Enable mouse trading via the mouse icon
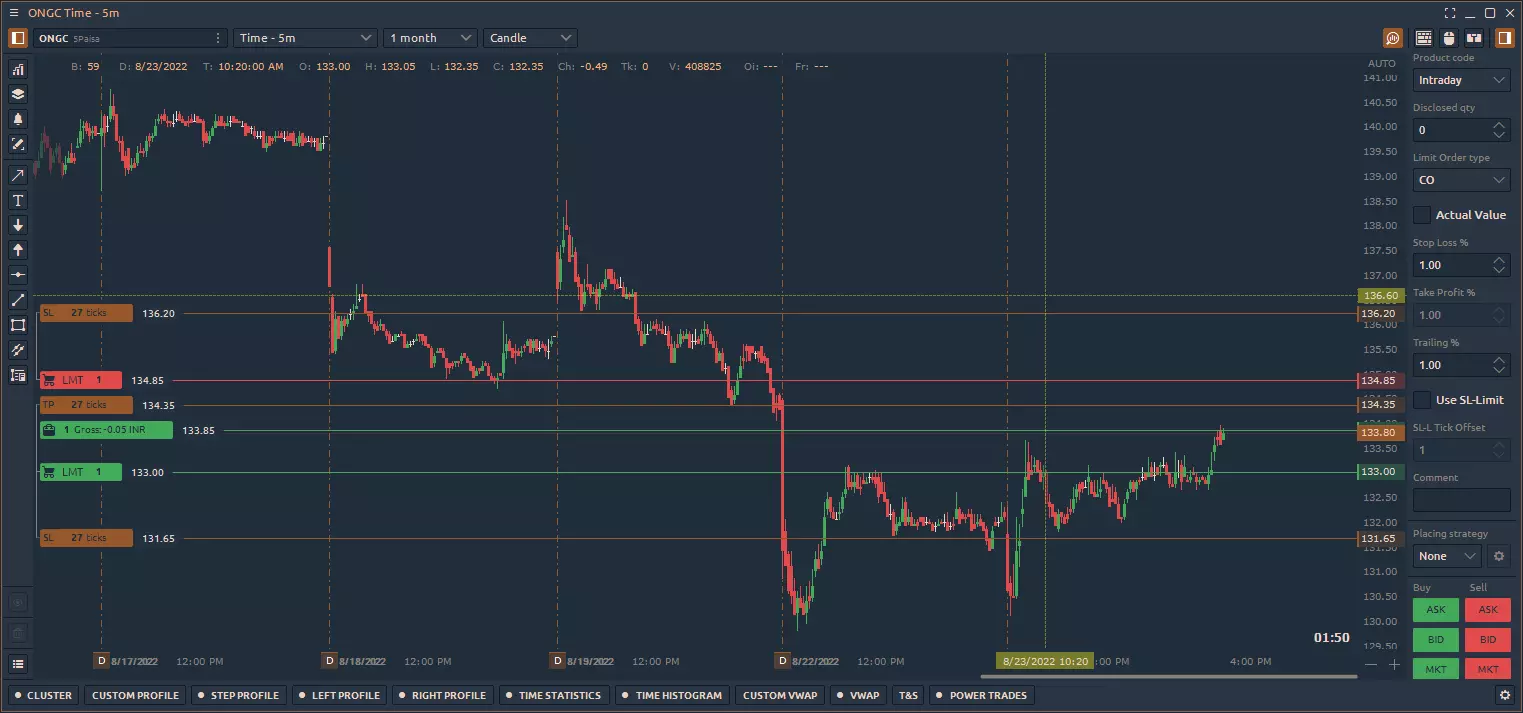The height and width of the screenshot is (713, 1523). point(1448,38)
